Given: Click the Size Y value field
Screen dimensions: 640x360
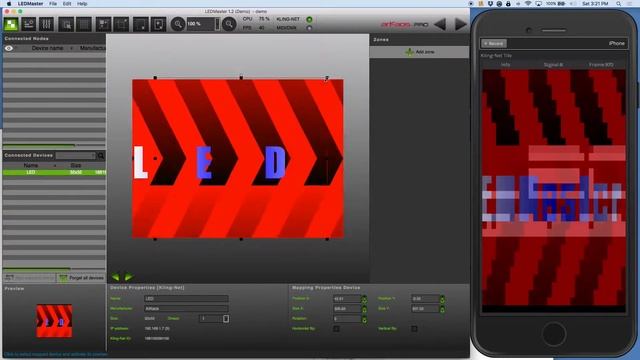Looking at the screenshot, I should (x=425, y=309).
